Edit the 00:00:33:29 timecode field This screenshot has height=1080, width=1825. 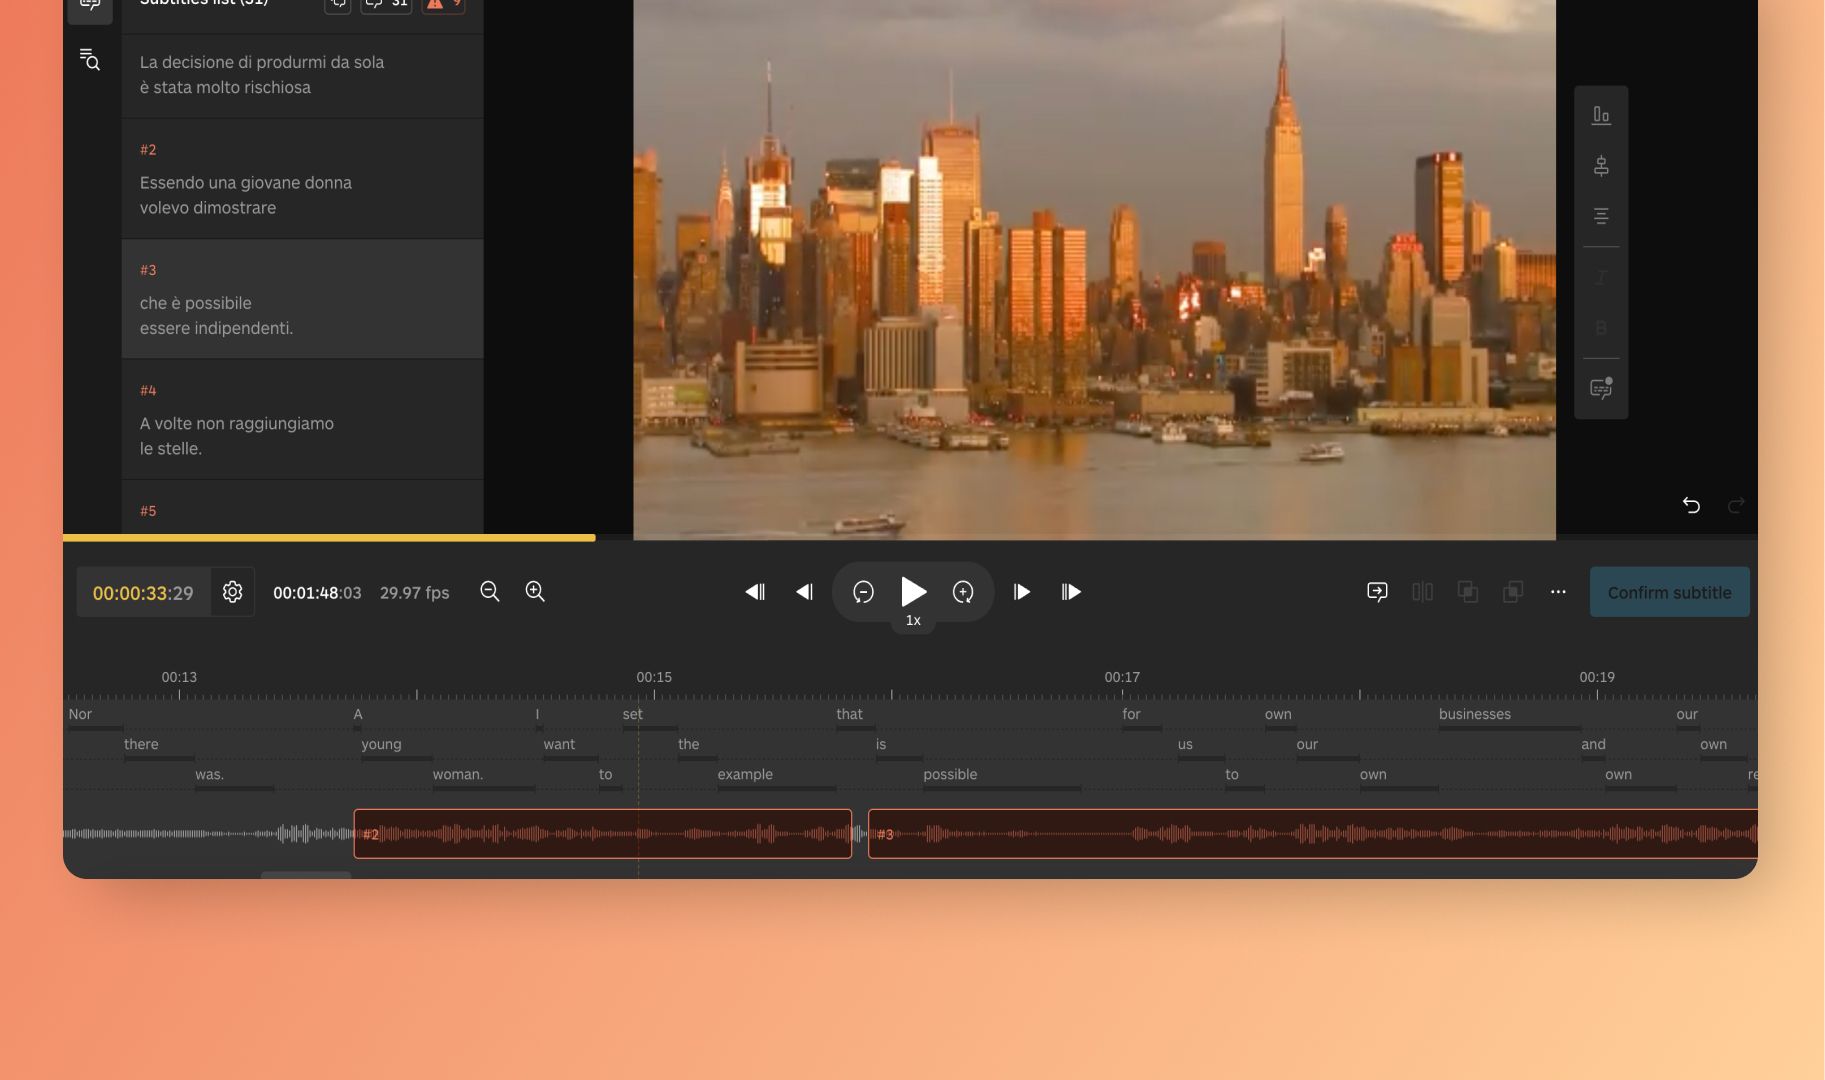143,593
